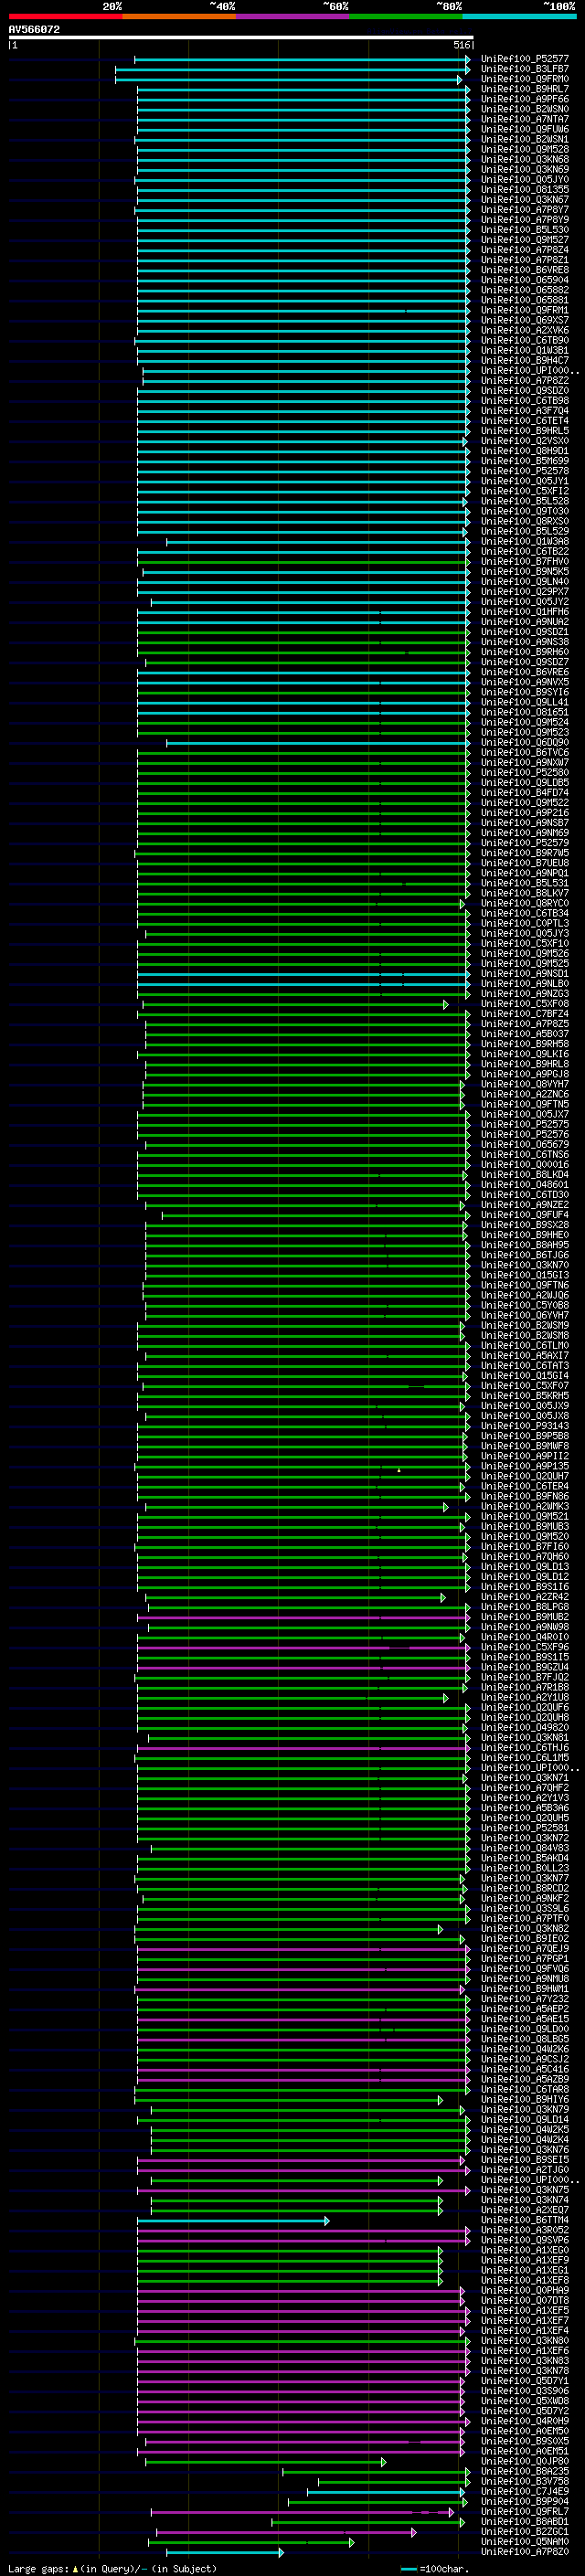585x2576 pixels.
Task: Click hit label UniRef100_B9GZU4
Action: pyautogui.click(x=524, y=1667)
